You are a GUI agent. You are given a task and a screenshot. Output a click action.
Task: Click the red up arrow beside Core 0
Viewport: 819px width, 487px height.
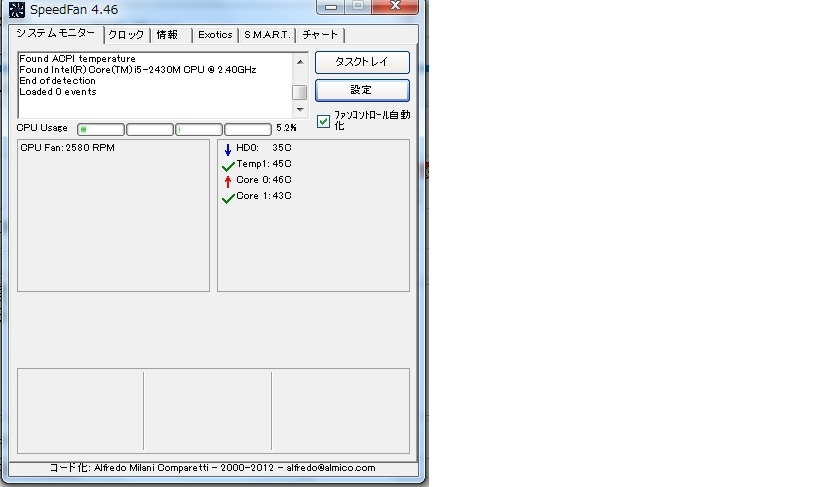228,182
